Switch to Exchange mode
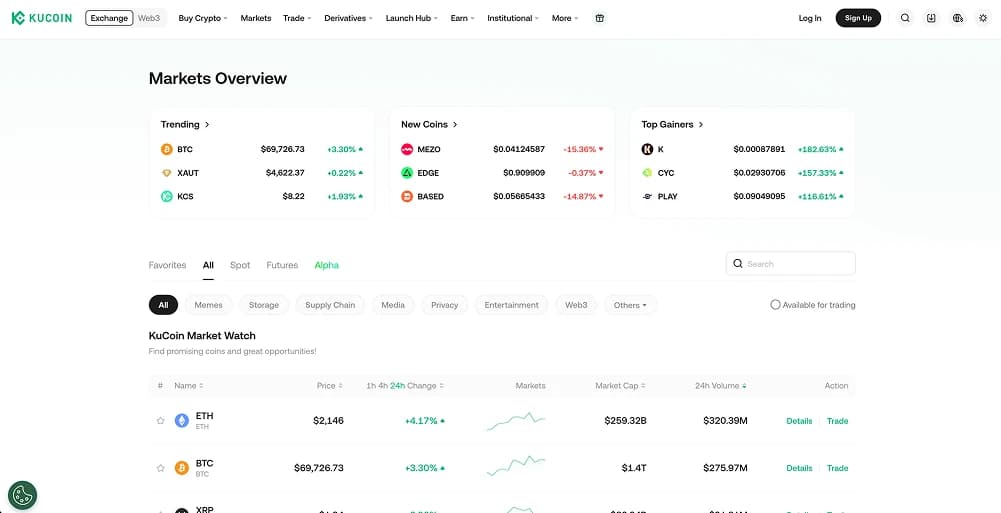The width and height of the screenshot is (1001, 513). [x=109, y=18]
